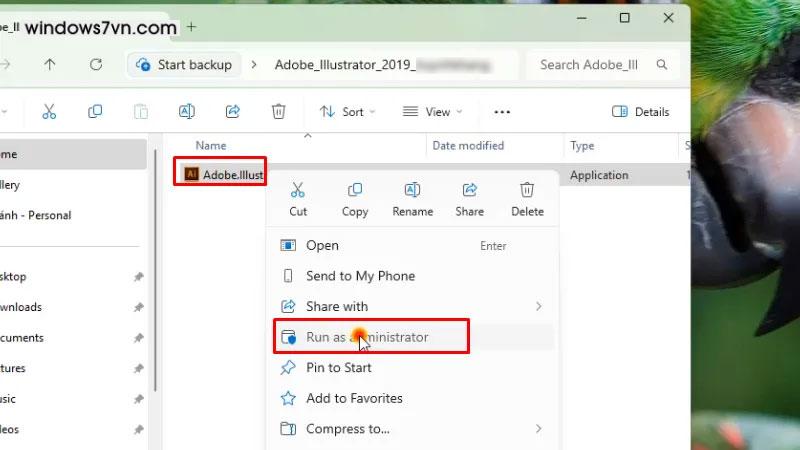Toggle the Details pane button
The width and height of the screenshot is (800, 450).
(640, 112)
